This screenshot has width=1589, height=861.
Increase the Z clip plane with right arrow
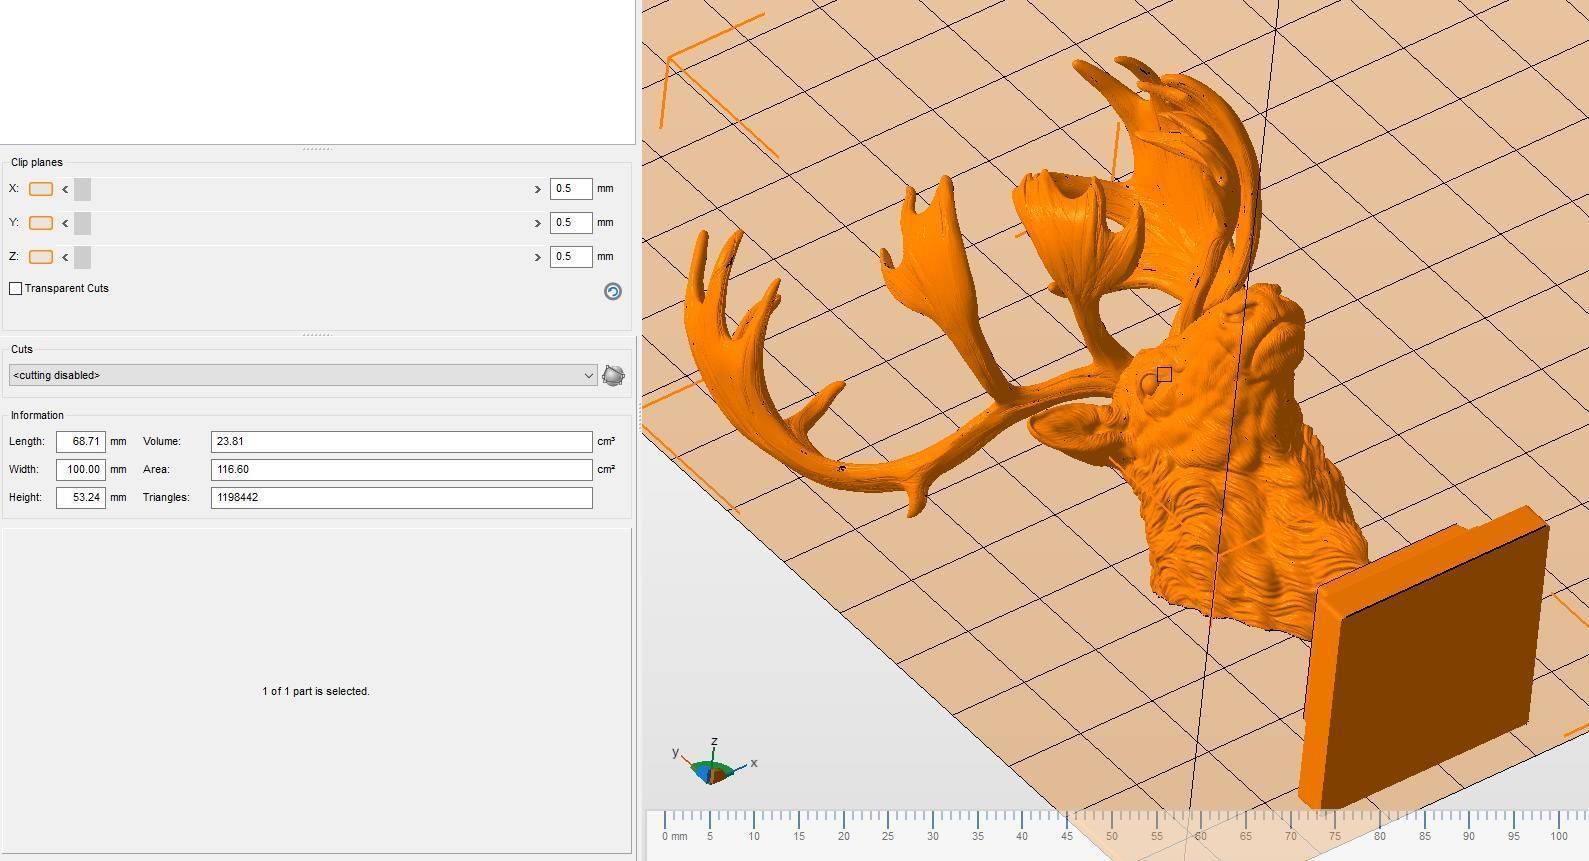point(537,257)
